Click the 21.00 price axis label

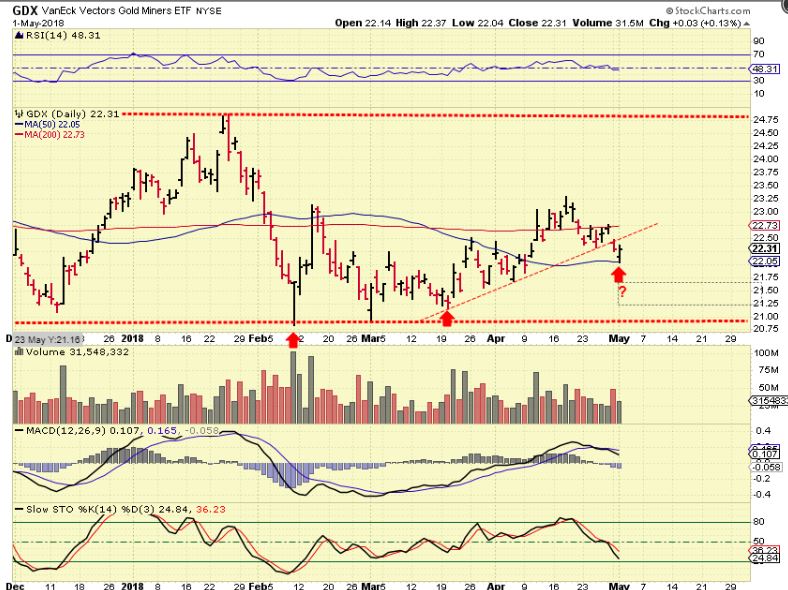pos(766,316)
